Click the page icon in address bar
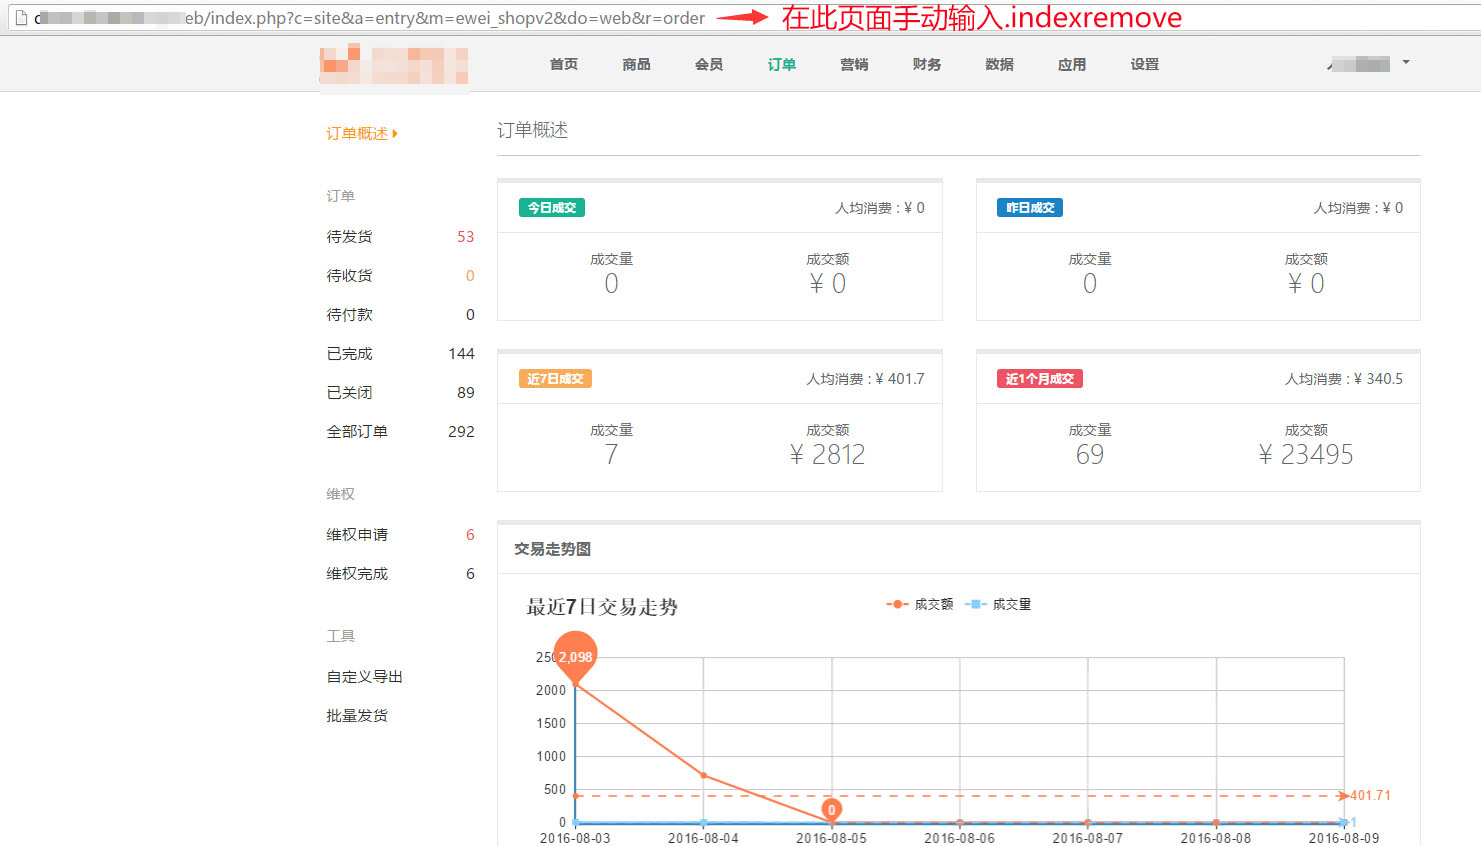The width and height of the screenshot is (1481, 846). tap(20, 18)
